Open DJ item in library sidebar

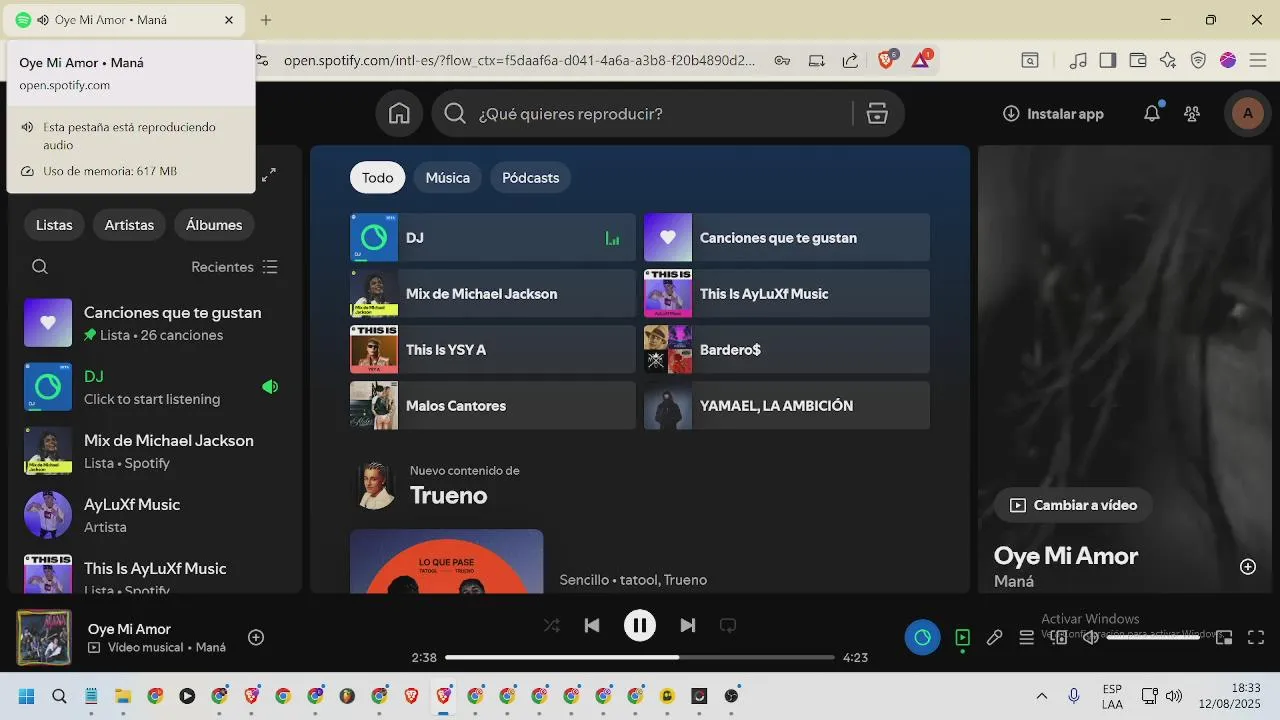point(155,387)
